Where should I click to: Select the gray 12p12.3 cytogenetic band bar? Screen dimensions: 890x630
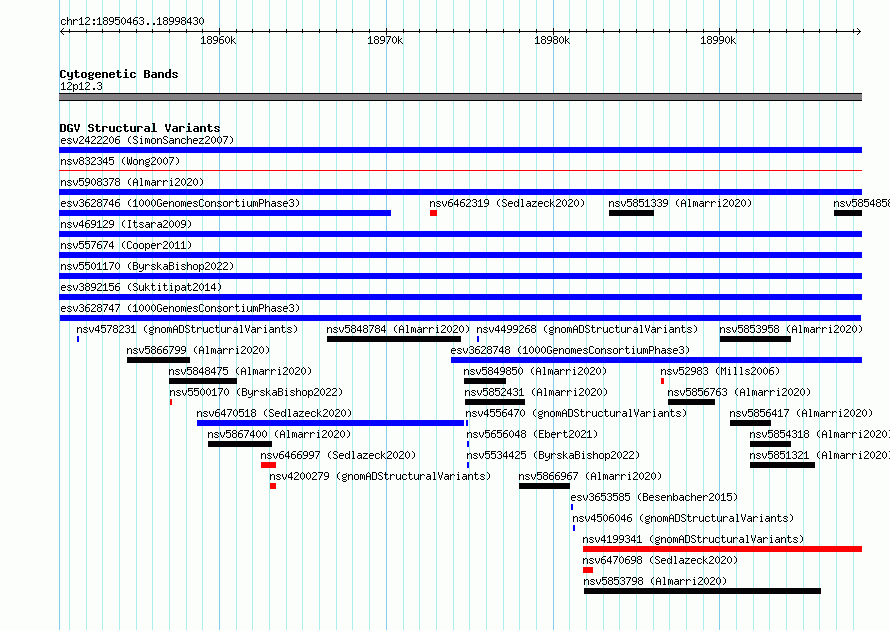[x=460, y=97]
